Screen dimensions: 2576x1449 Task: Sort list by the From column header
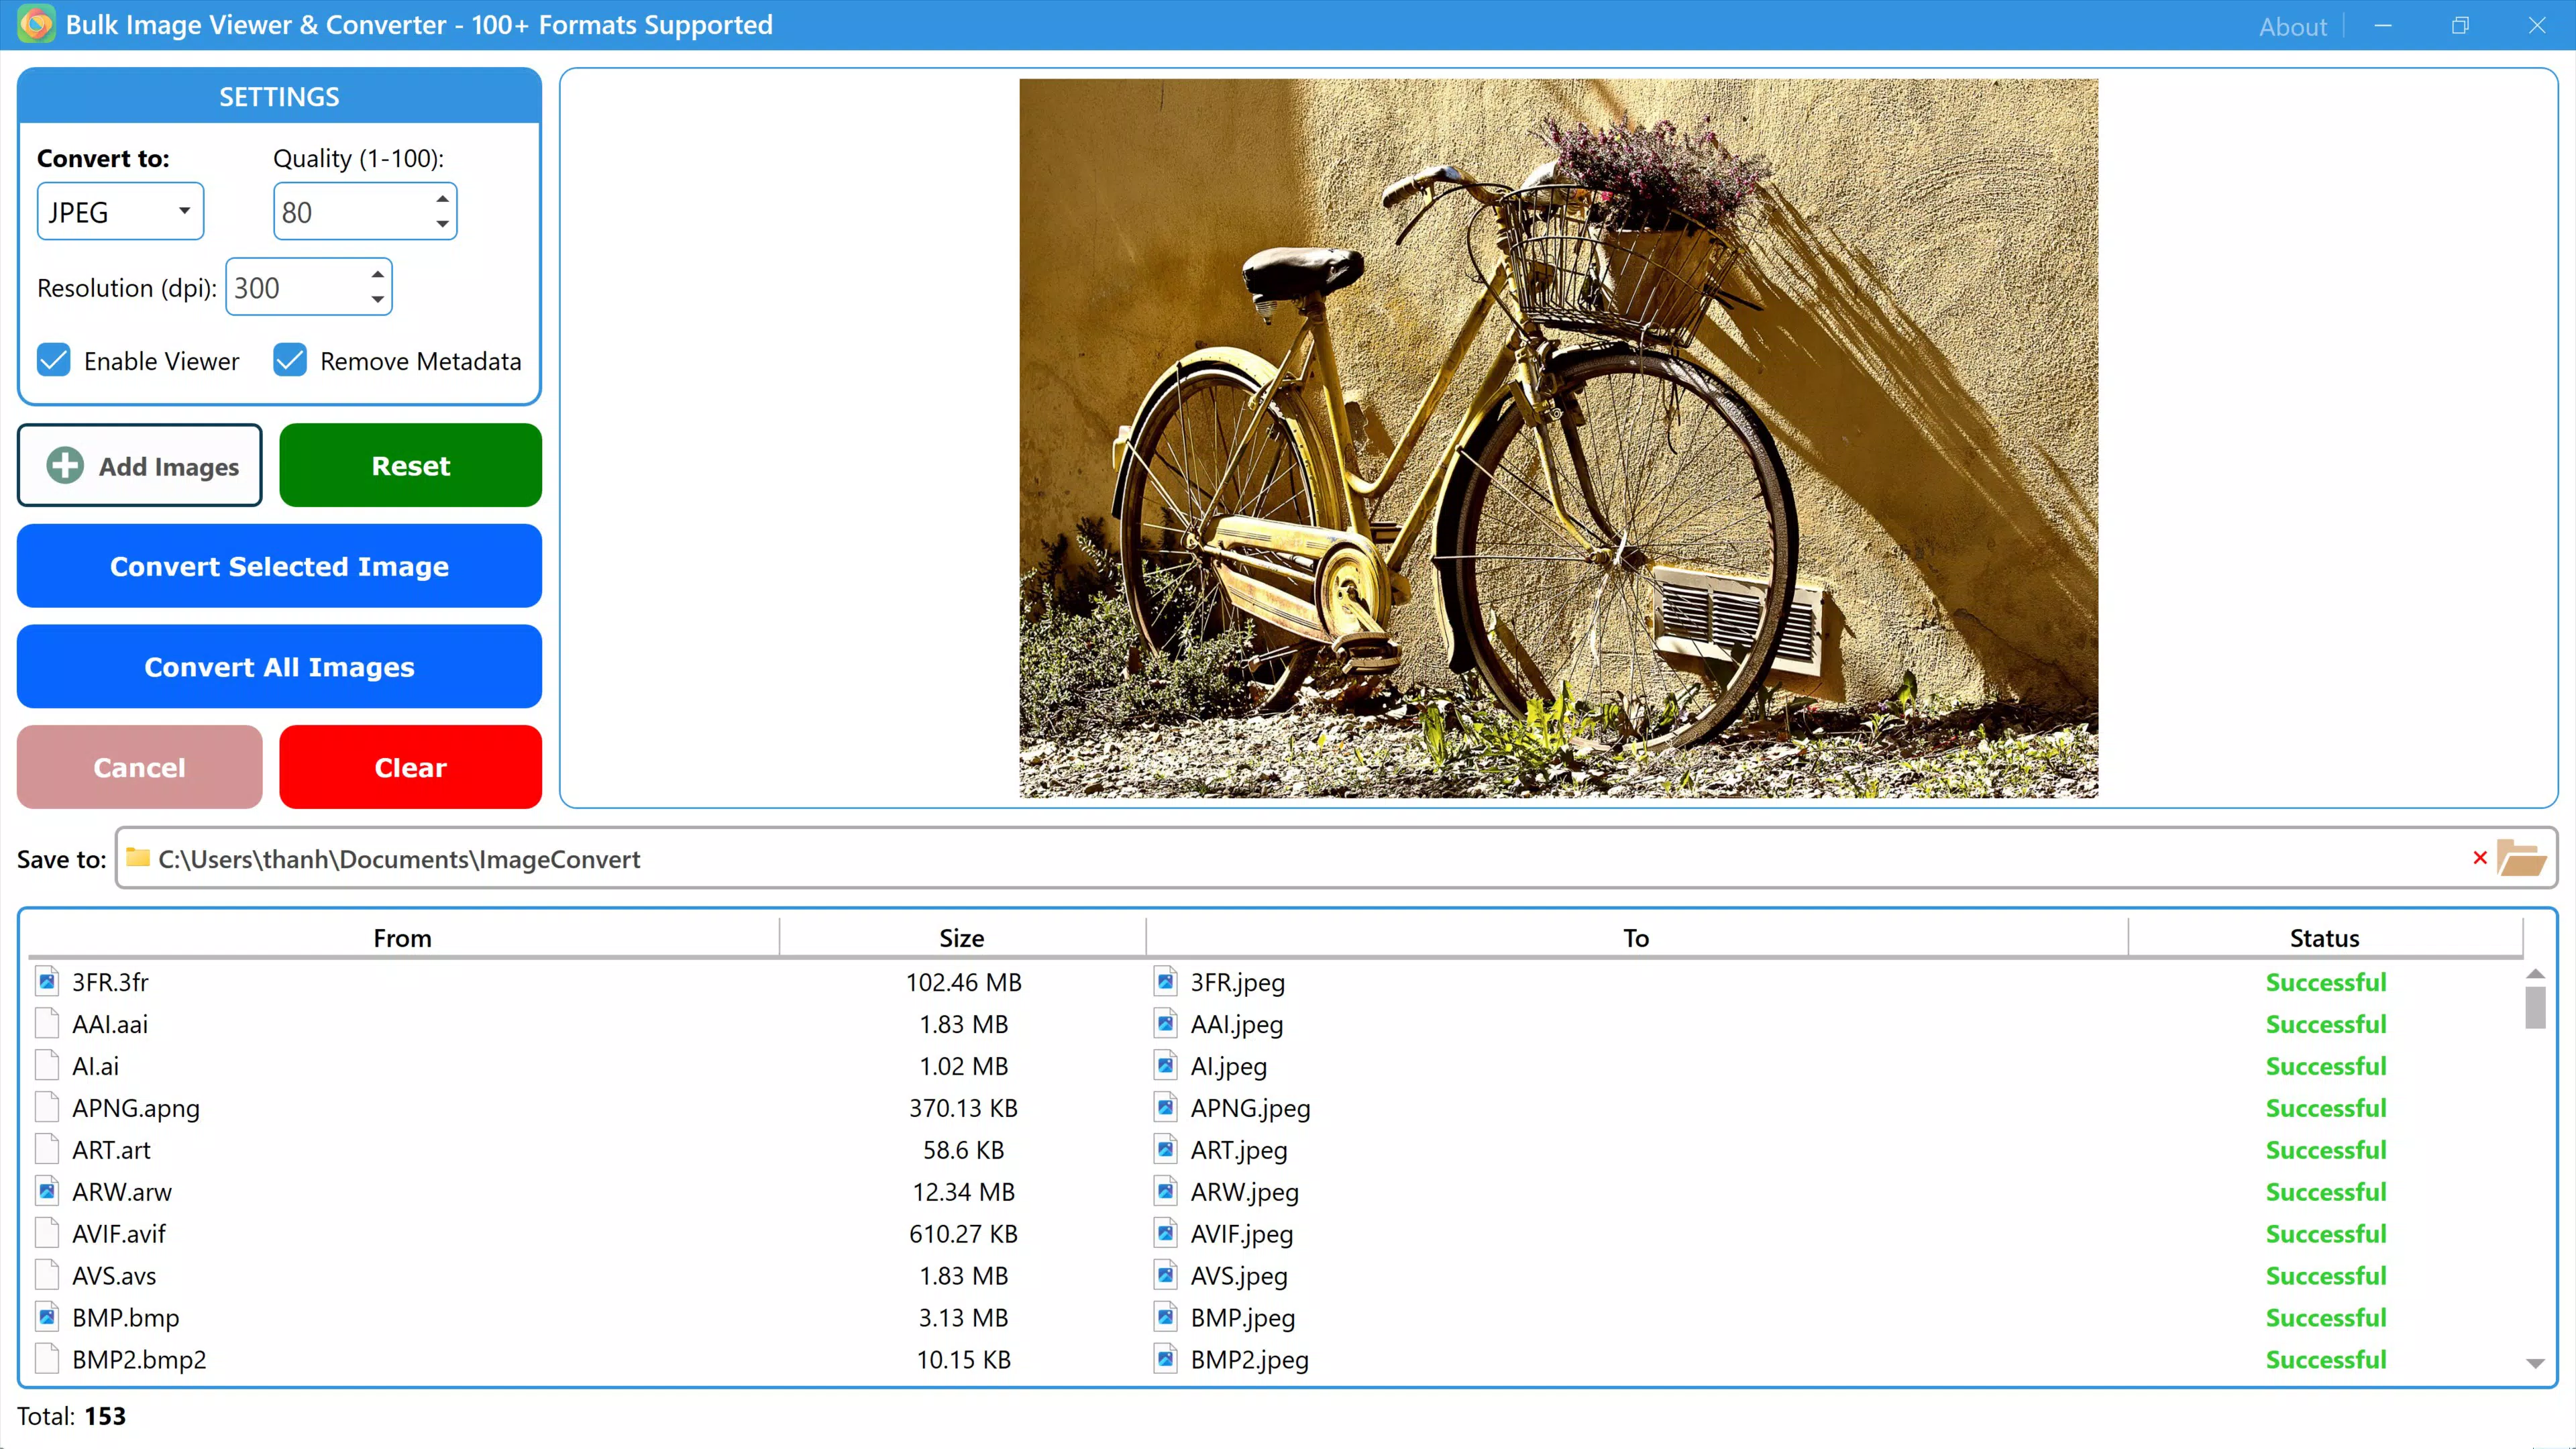403,938
